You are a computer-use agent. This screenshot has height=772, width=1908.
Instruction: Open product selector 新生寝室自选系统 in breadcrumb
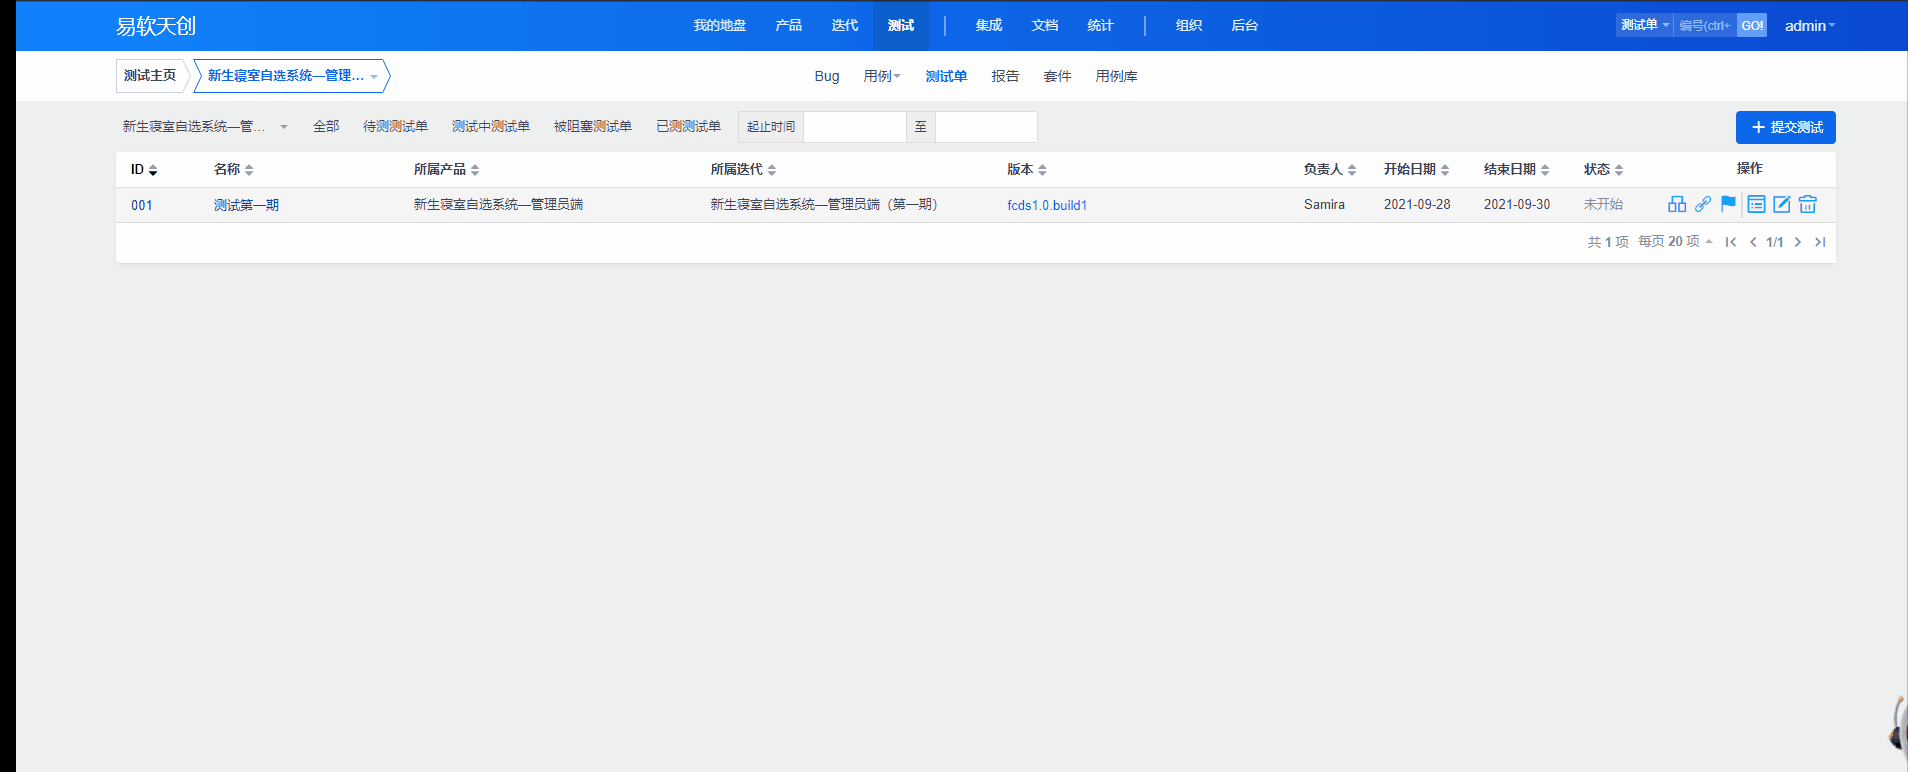292,76
